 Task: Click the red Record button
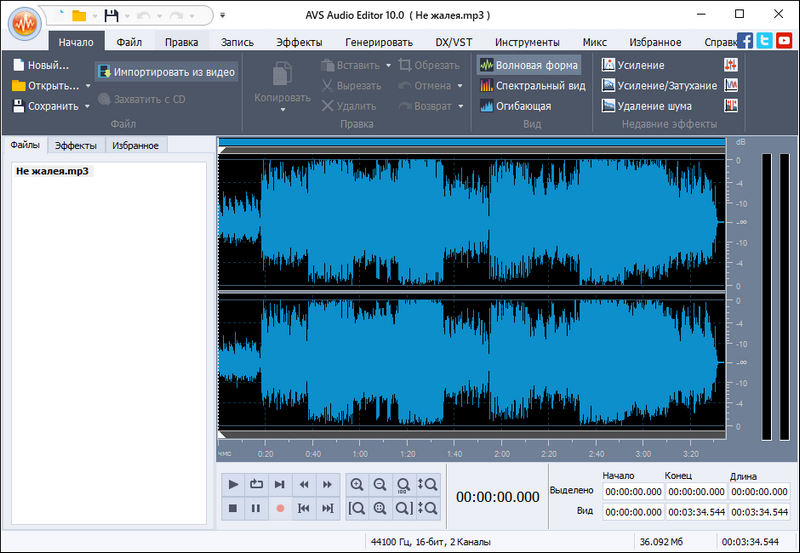[280, 508]
